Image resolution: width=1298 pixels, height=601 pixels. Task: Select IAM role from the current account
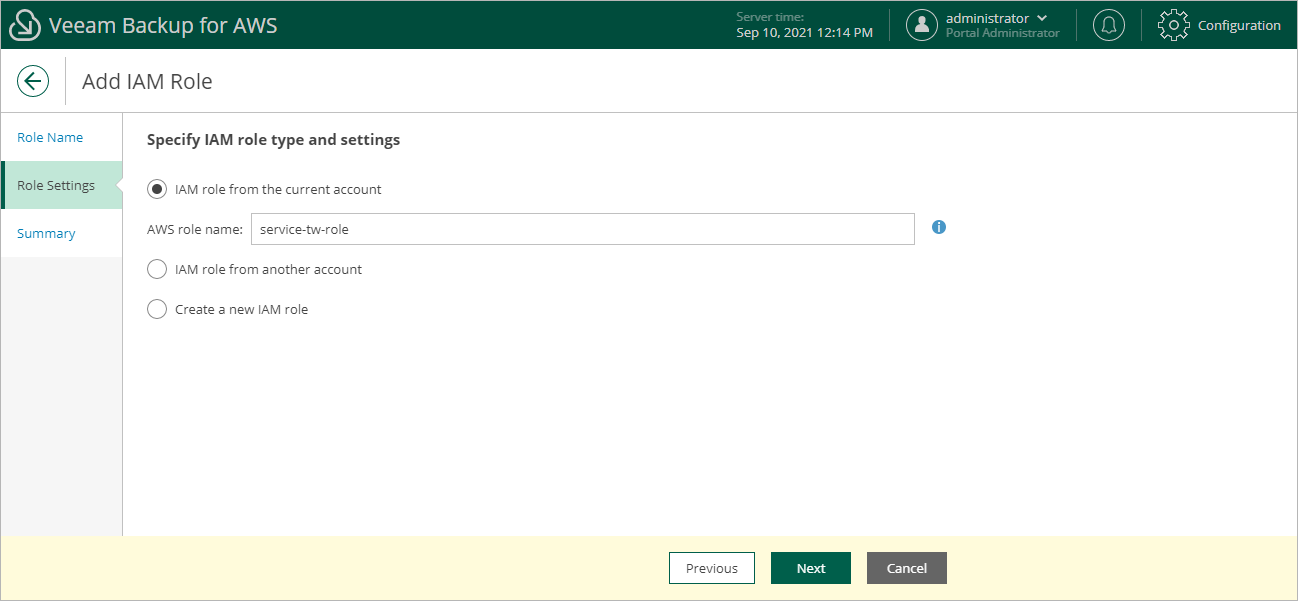[157, 189]
